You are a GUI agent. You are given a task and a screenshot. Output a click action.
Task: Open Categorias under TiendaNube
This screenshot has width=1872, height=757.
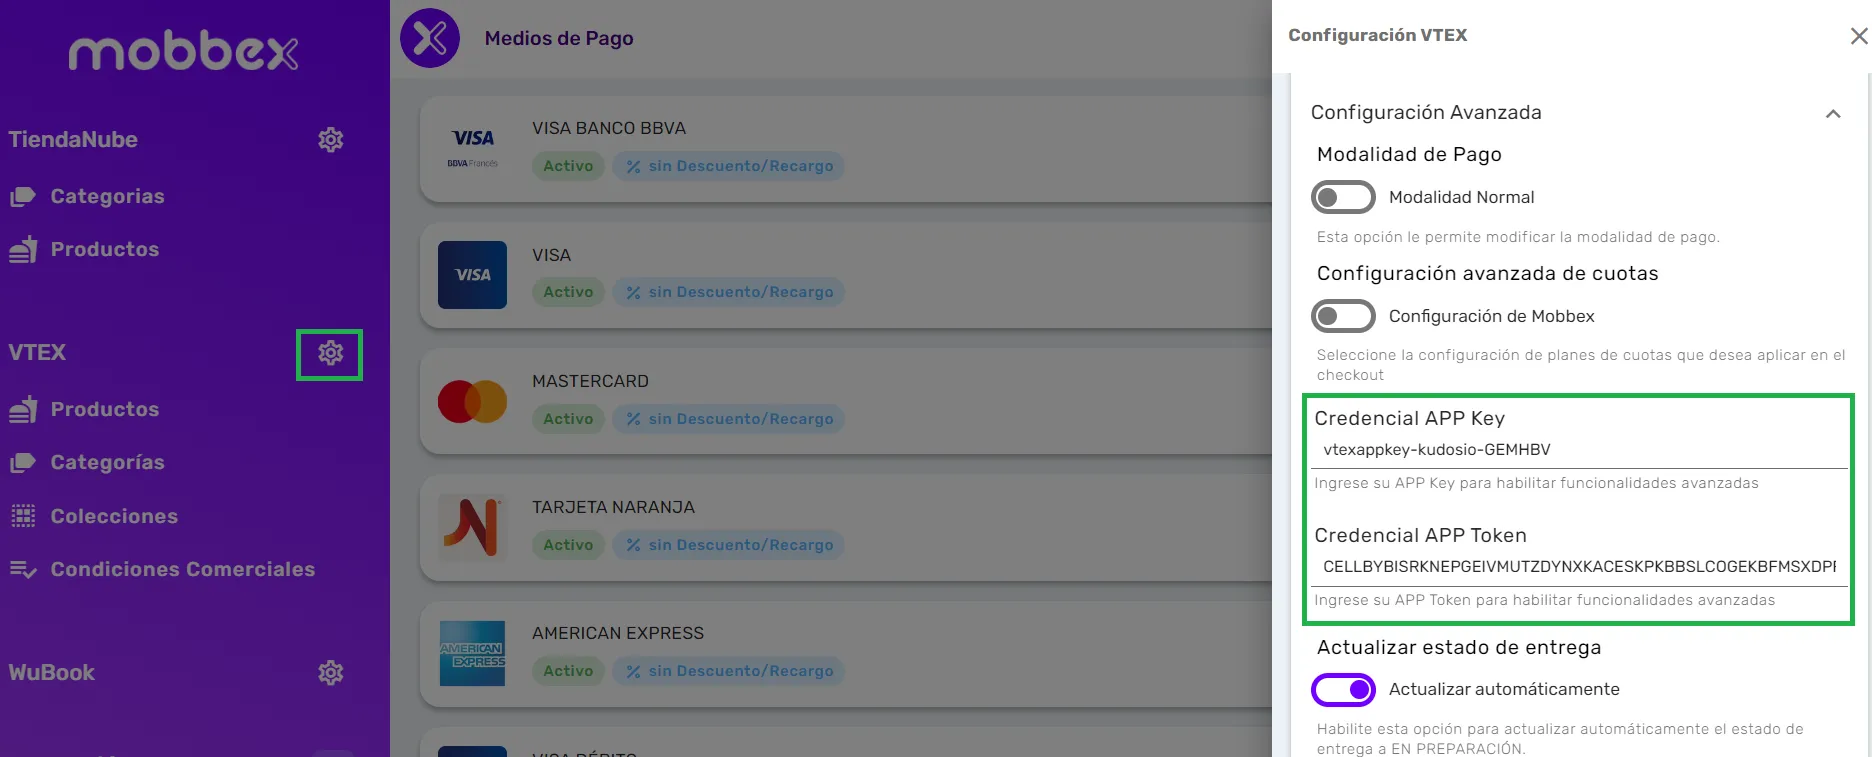tap(108, 197)
